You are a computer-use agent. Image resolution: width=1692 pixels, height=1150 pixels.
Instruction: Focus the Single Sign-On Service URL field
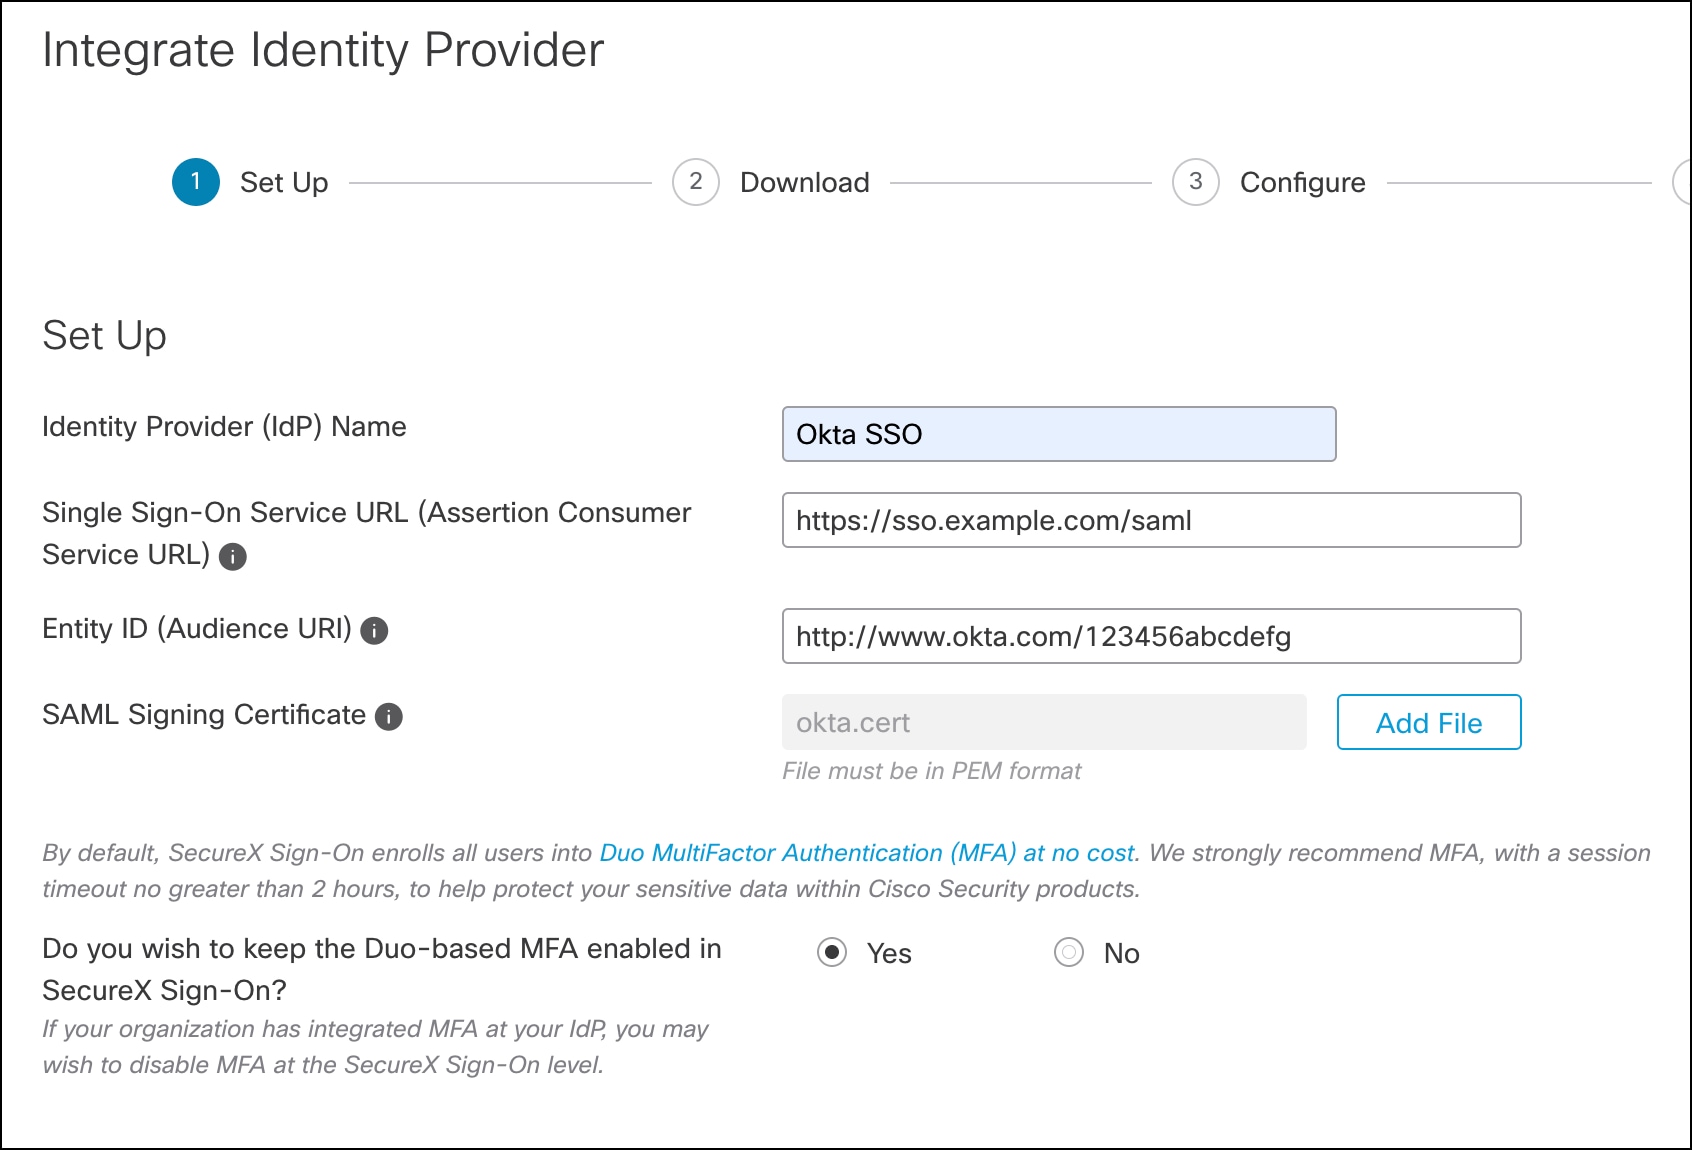click(x=1152, y=520)
